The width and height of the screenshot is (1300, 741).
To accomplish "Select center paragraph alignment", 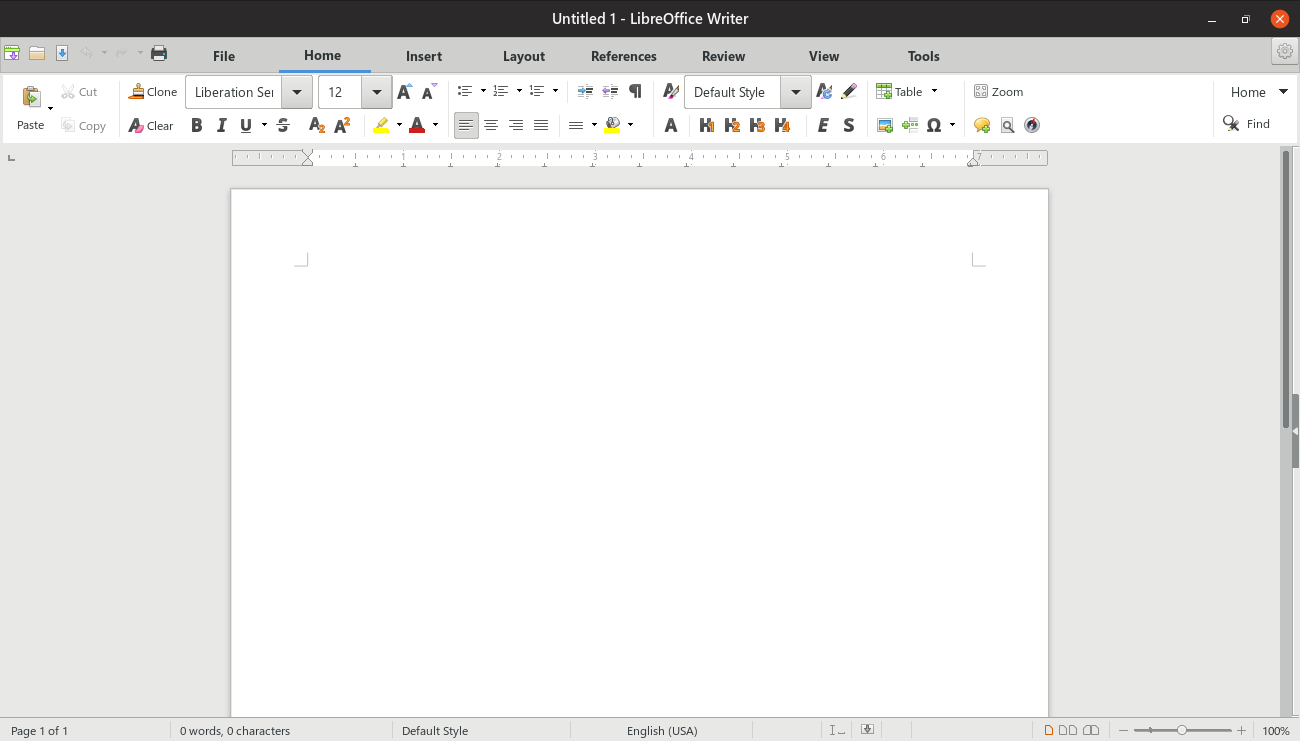I will [x=491, y=126].
